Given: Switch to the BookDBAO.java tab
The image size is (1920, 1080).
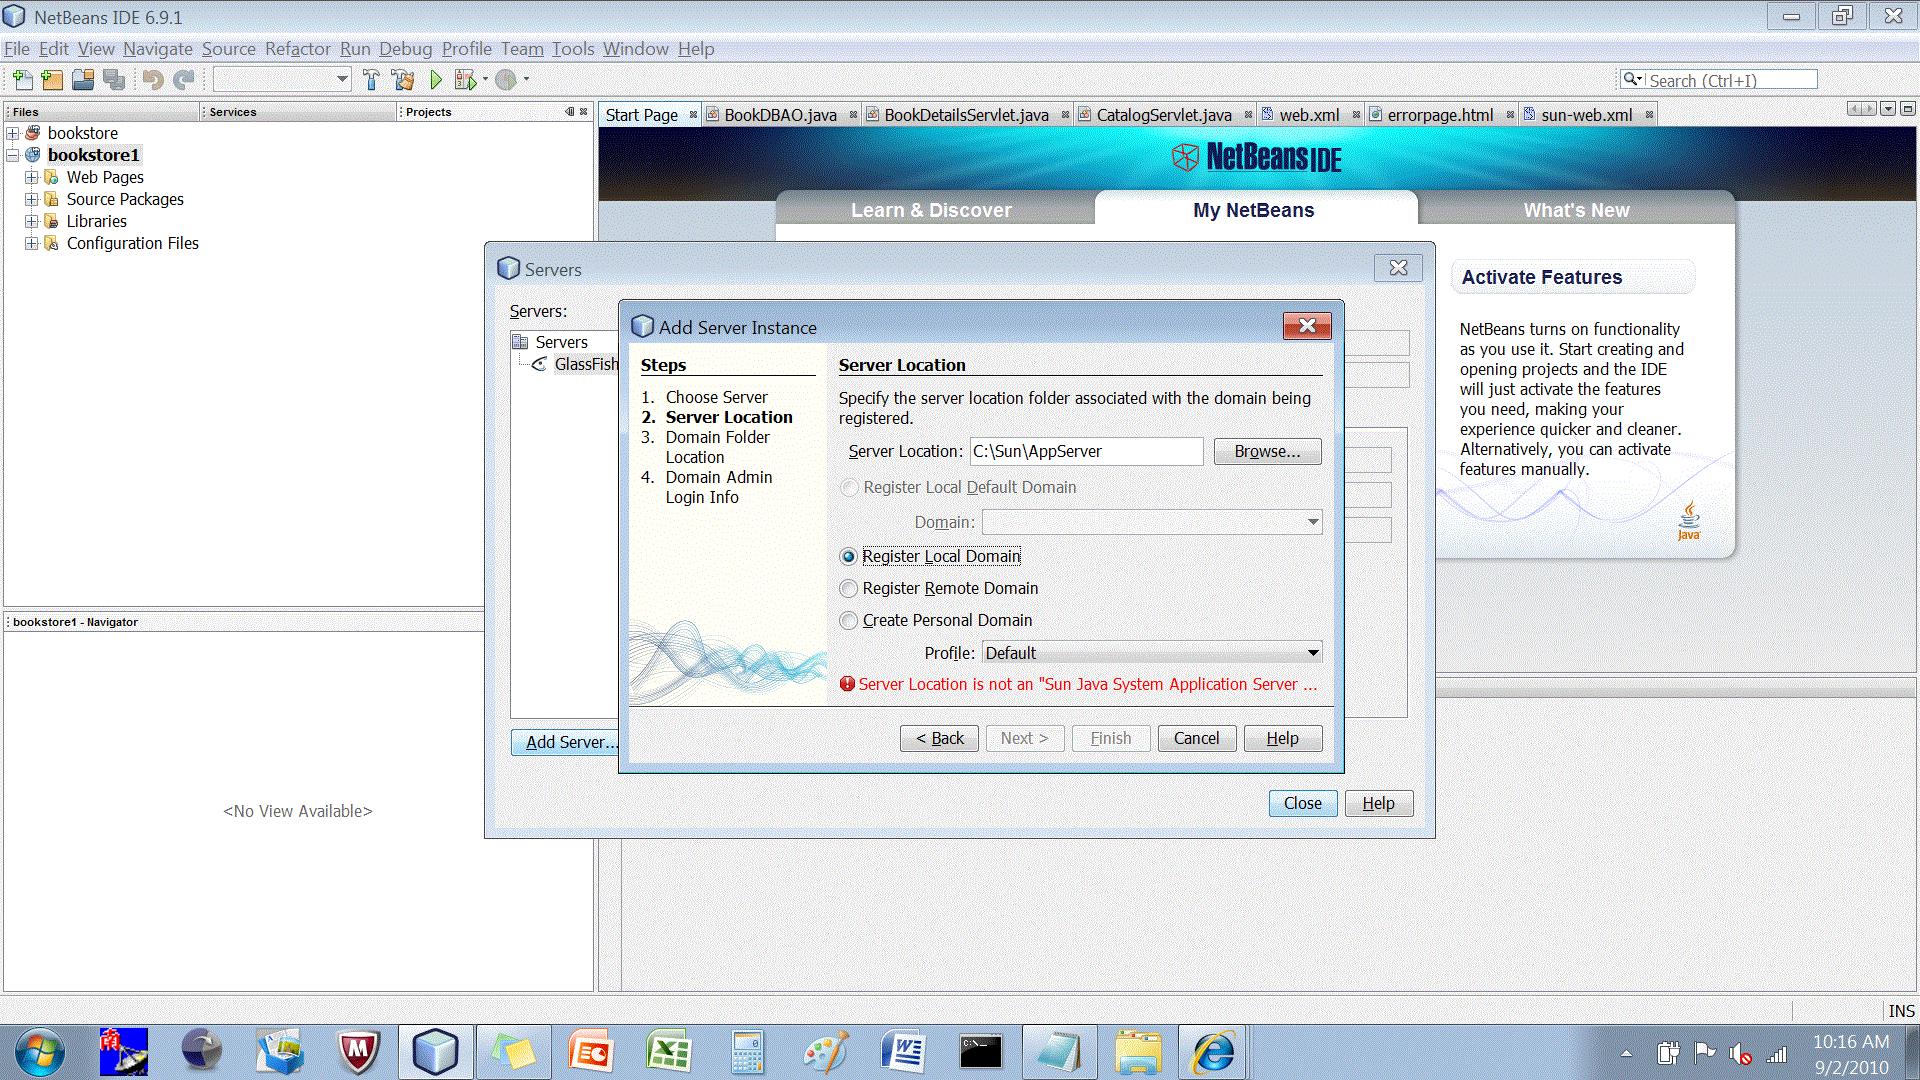Looking at the screenshot, I should [779, 115].
